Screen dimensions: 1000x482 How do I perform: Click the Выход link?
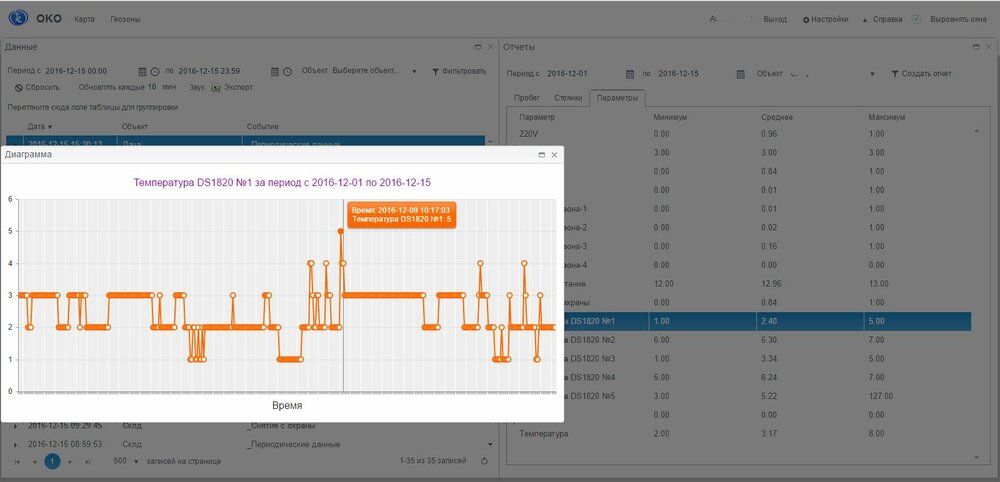pos(775,19)
